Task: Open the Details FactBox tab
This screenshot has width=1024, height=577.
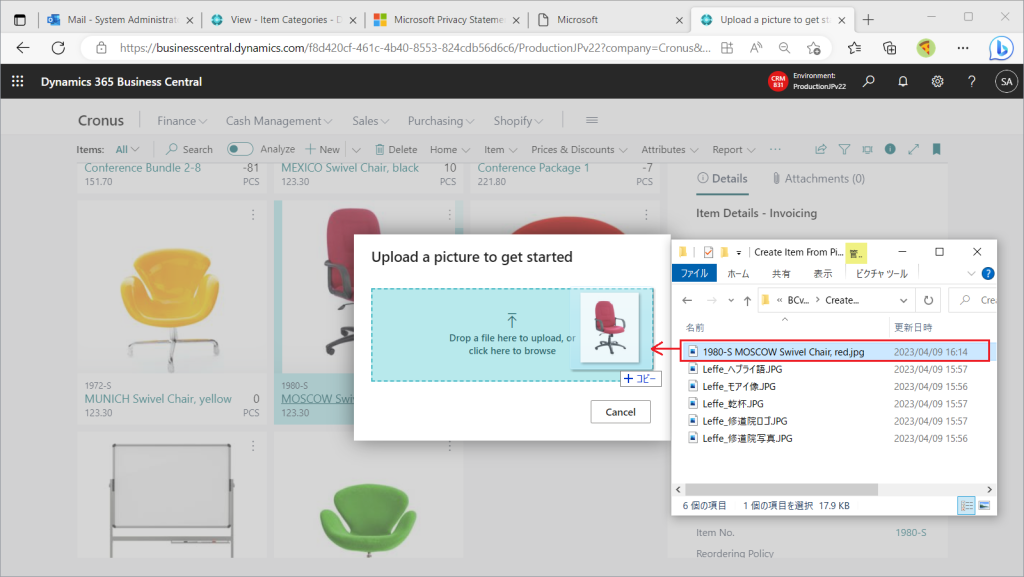Action: coord(722,178)
